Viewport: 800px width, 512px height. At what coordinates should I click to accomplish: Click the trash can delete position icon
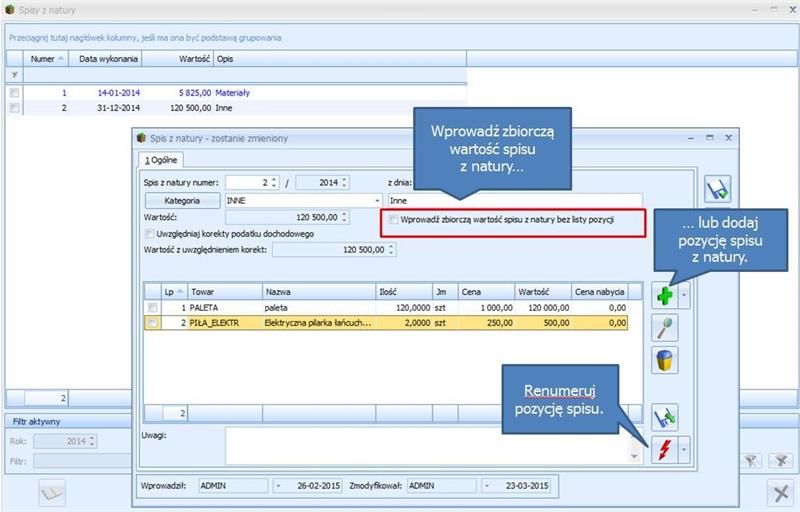[664, 360]
